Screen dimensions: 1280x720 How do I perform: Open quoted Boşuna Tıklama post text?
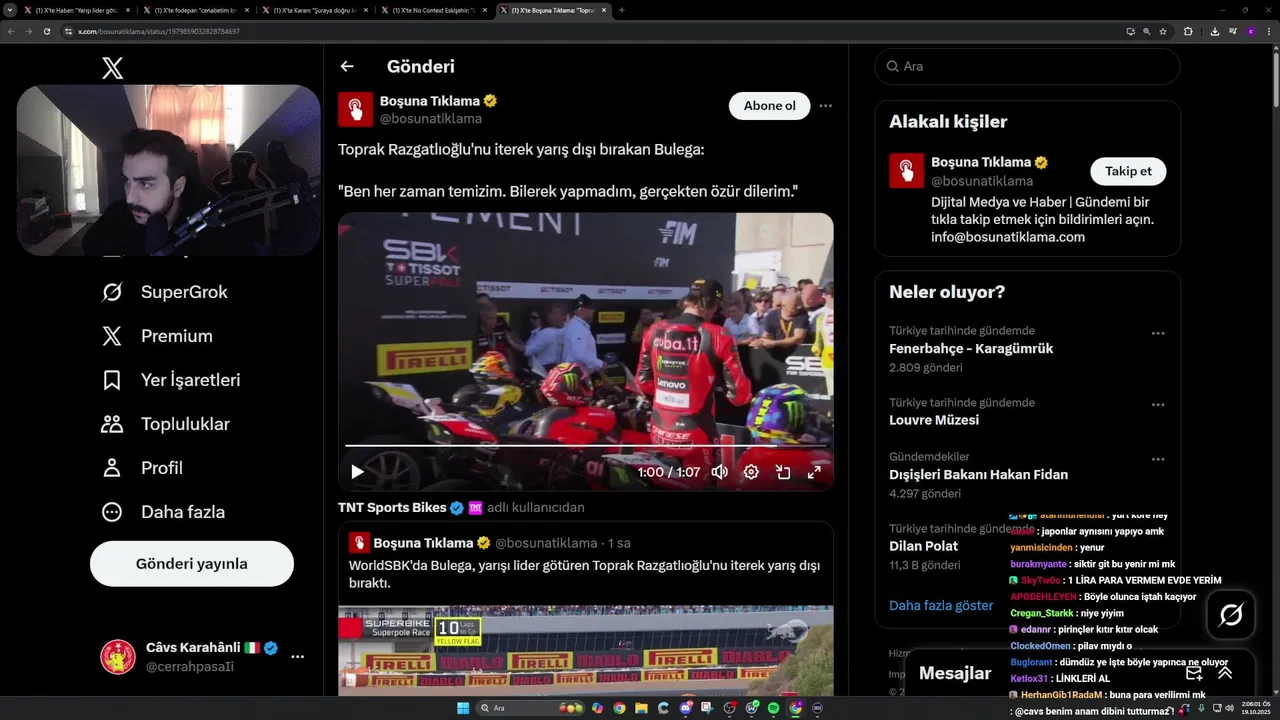tap(585, 574)
